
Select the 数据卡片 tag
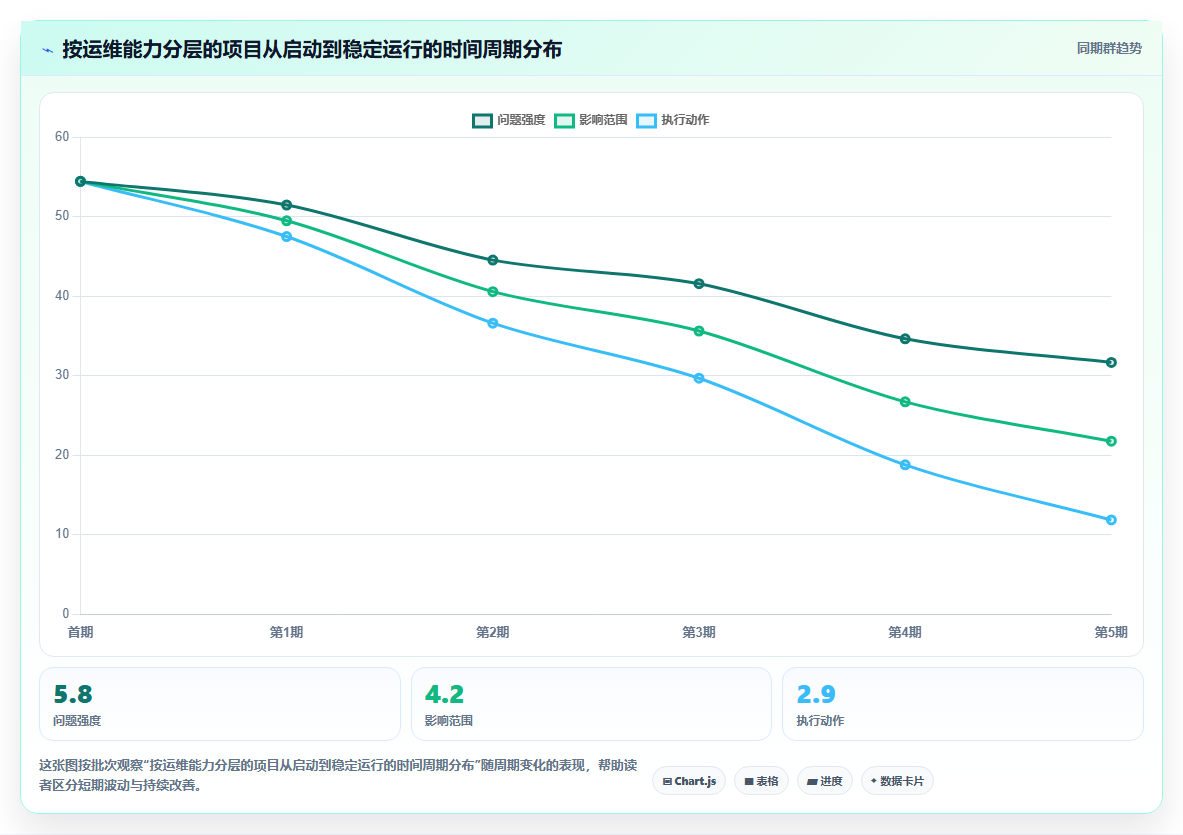897,781
